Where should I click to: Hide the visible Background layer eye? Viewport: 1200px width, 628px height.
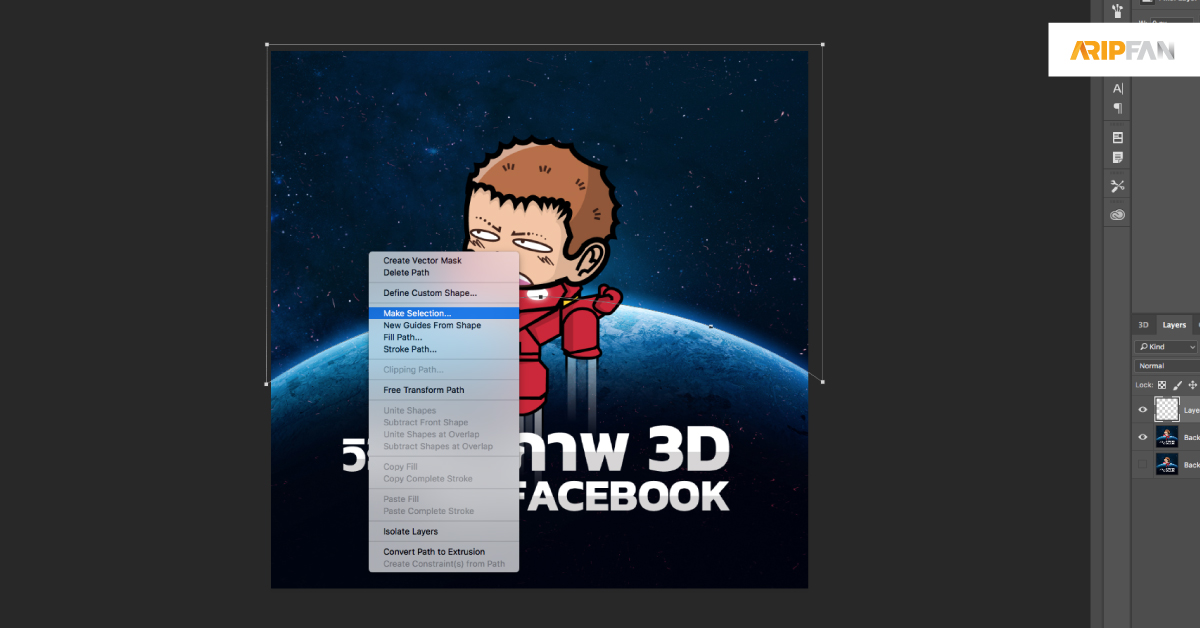coord(1142,437)
